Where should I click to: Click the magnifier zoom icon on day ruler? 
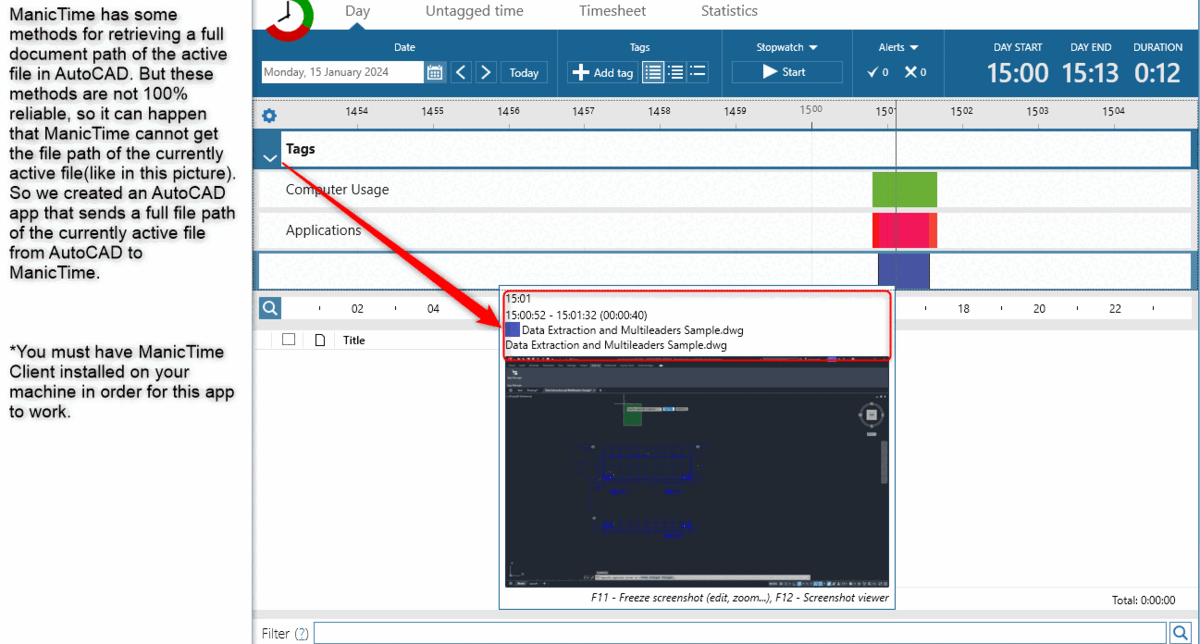pos(269,308)
